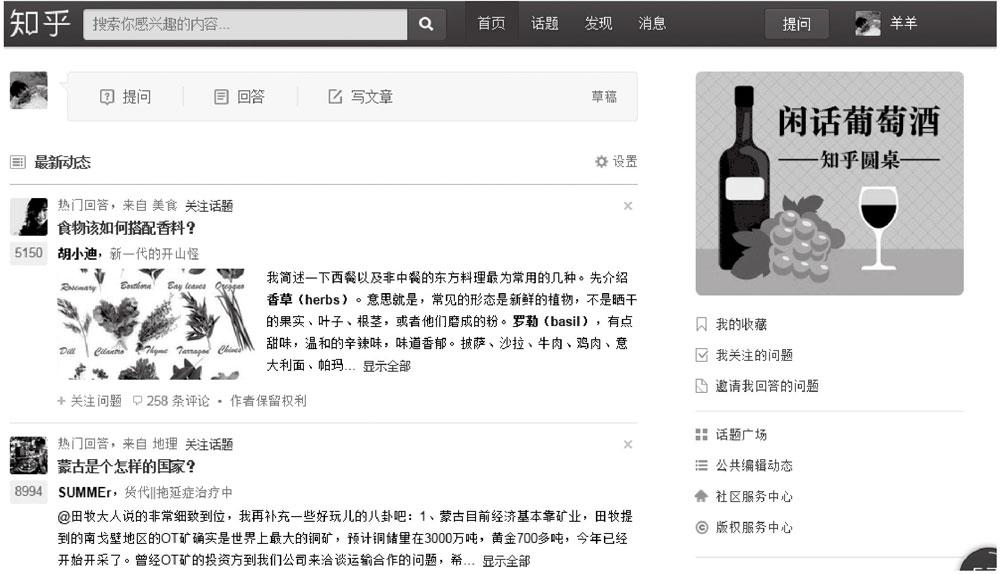Dismiss the 蒙古是个怎样的国家 feed item

click(628, 445)
